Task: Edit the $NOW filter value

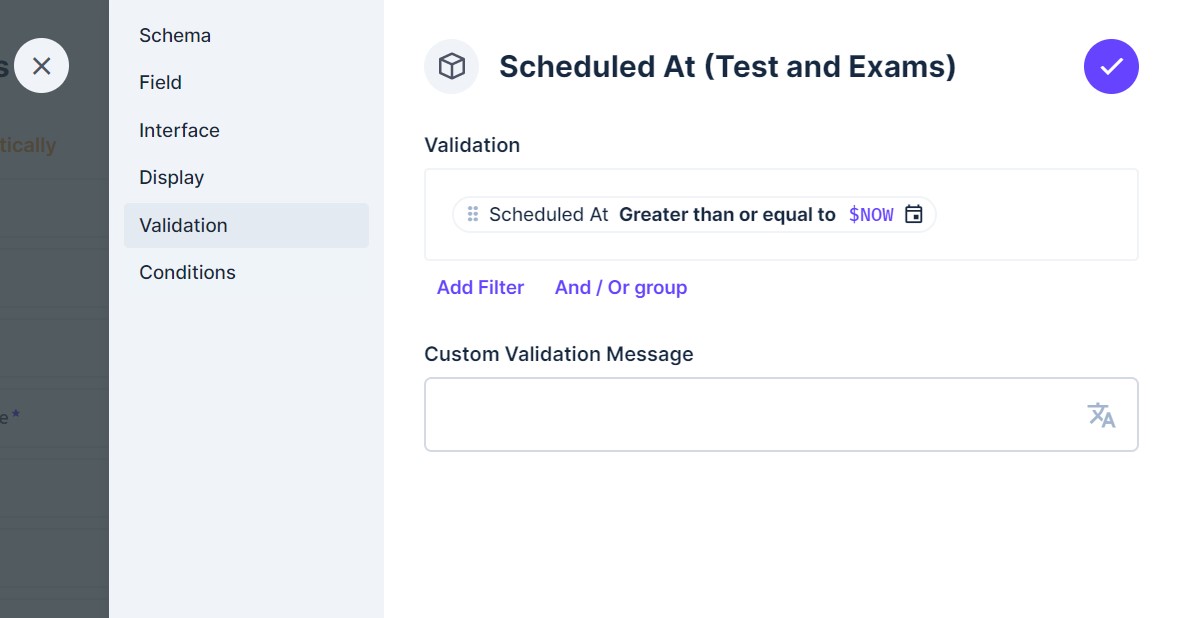Action: pos(870,214)
